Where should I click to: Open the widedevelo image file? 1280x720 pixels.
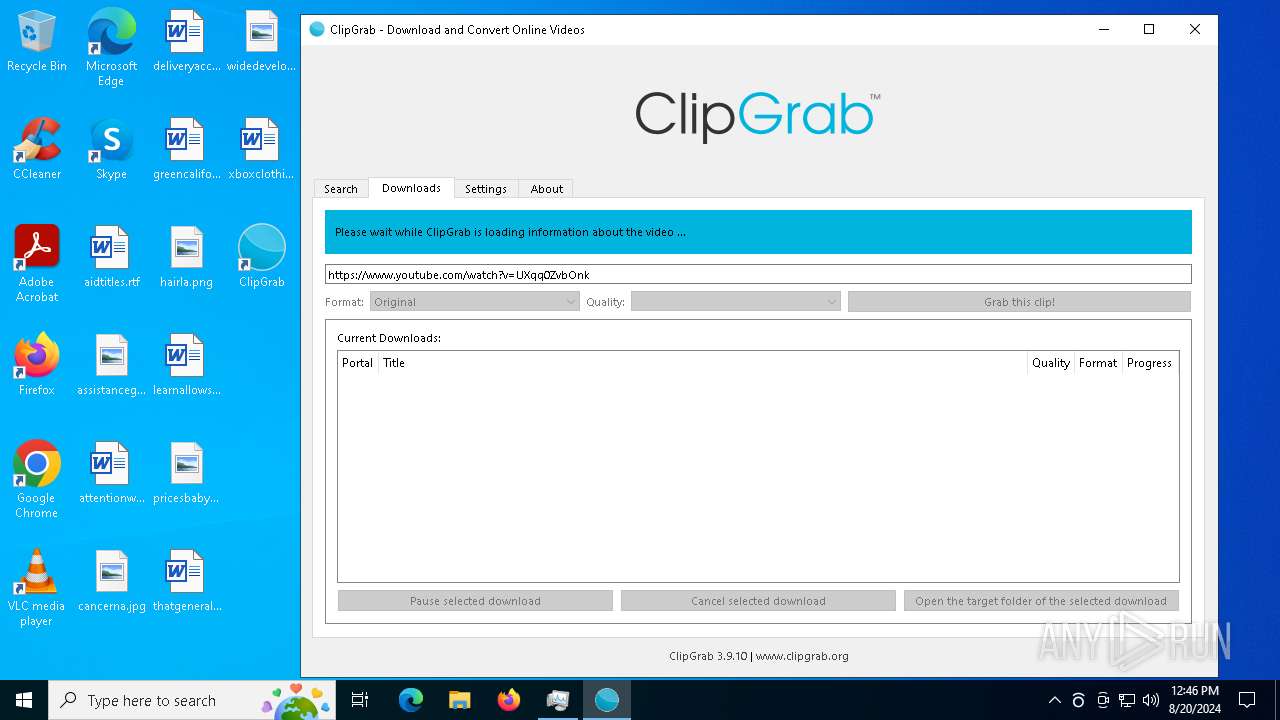tap(261, 41)
